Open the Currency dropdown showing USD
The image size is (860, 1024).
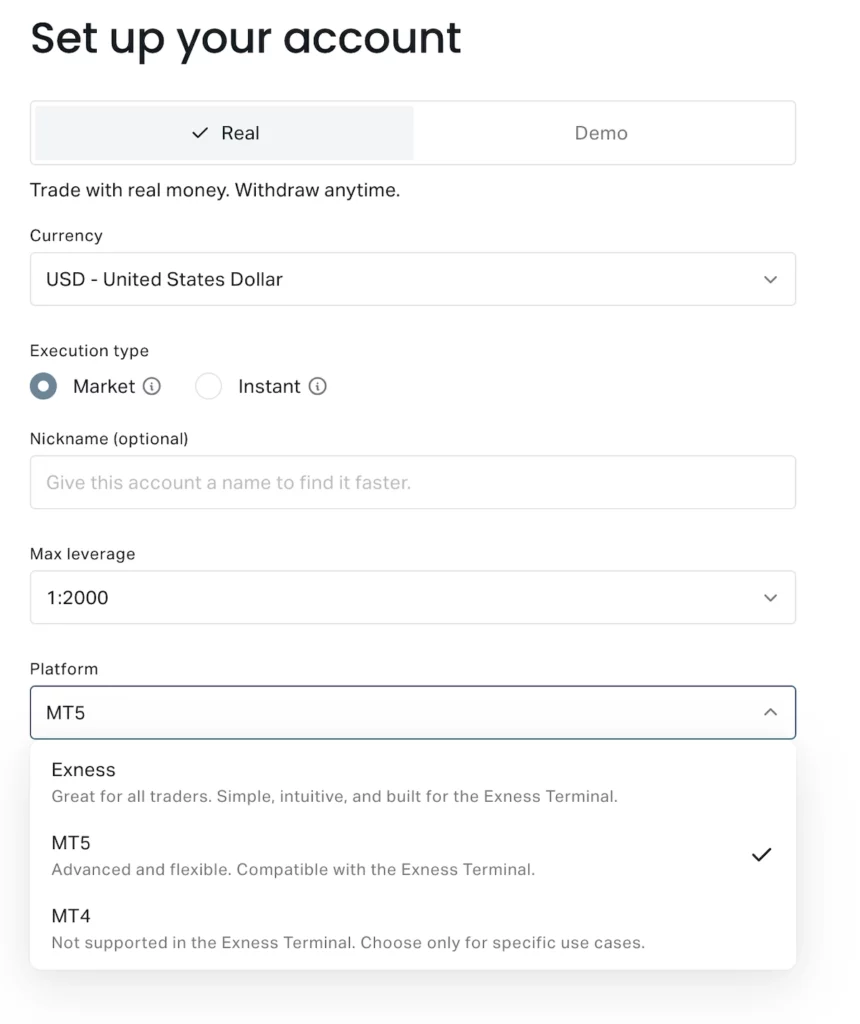pyautogui.click(x=413, y=279)
